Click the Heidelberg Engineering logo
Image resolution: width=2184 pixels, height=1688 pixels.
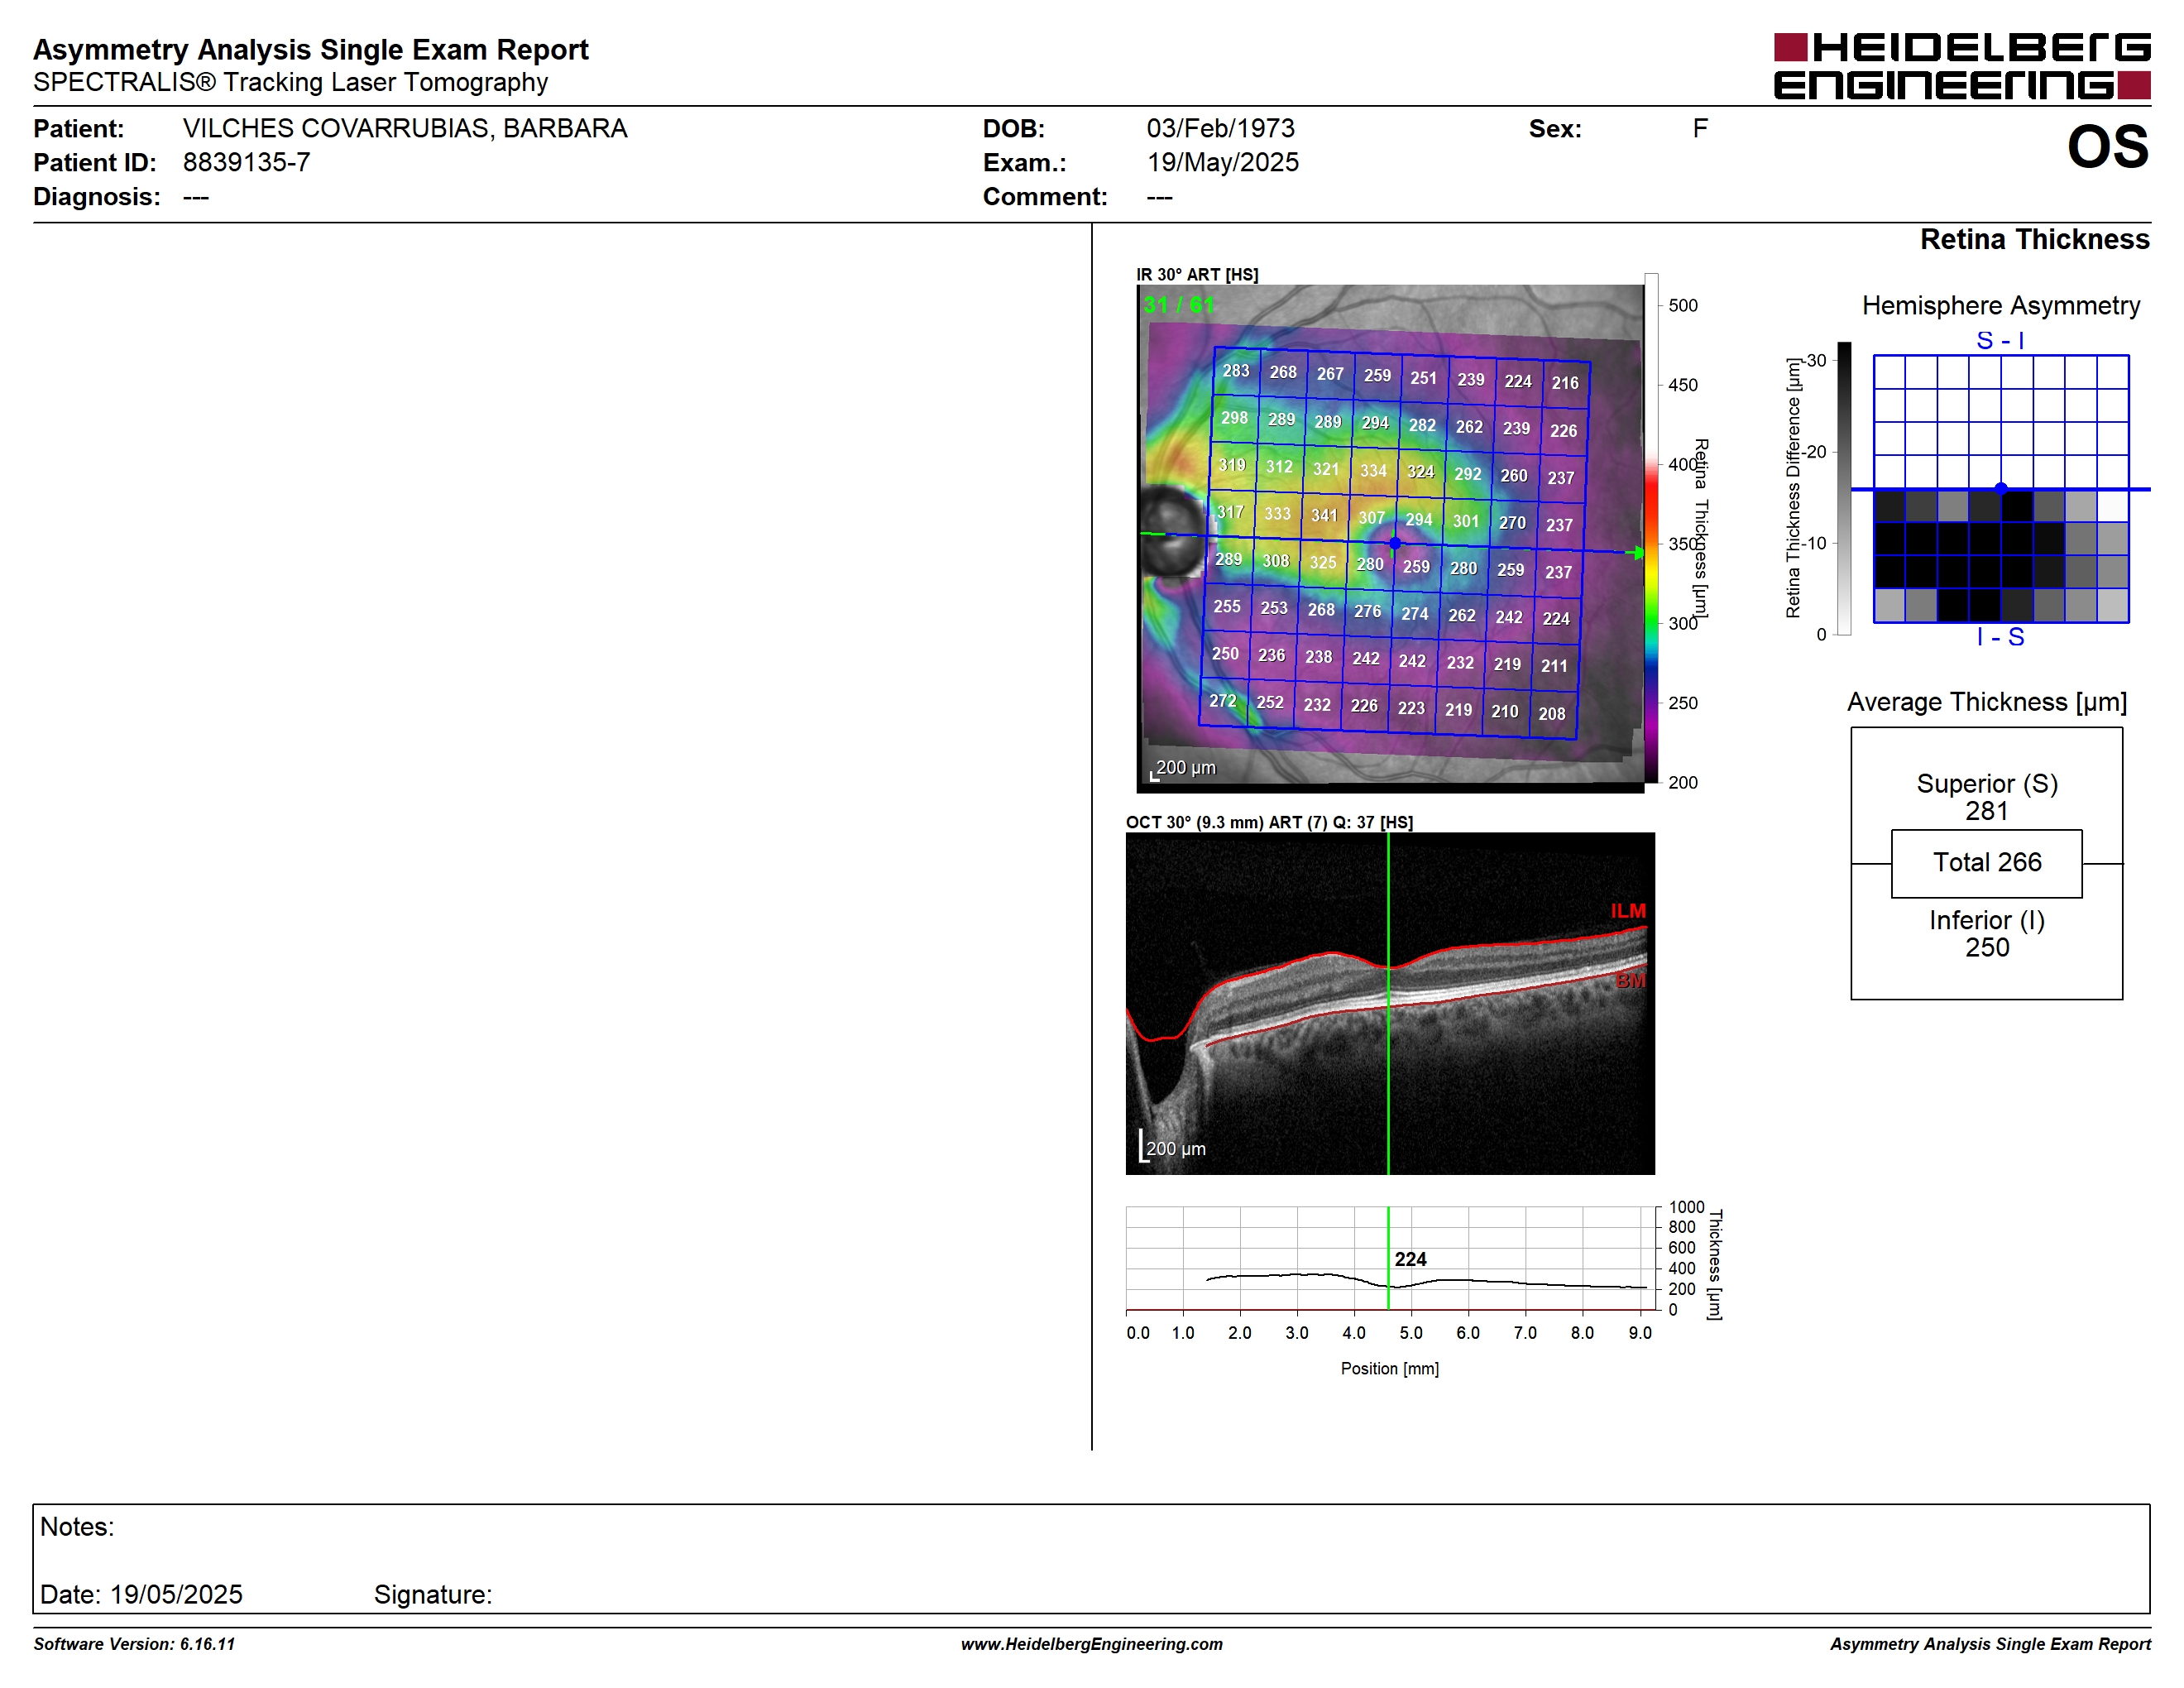click(x=1961, y=67)
